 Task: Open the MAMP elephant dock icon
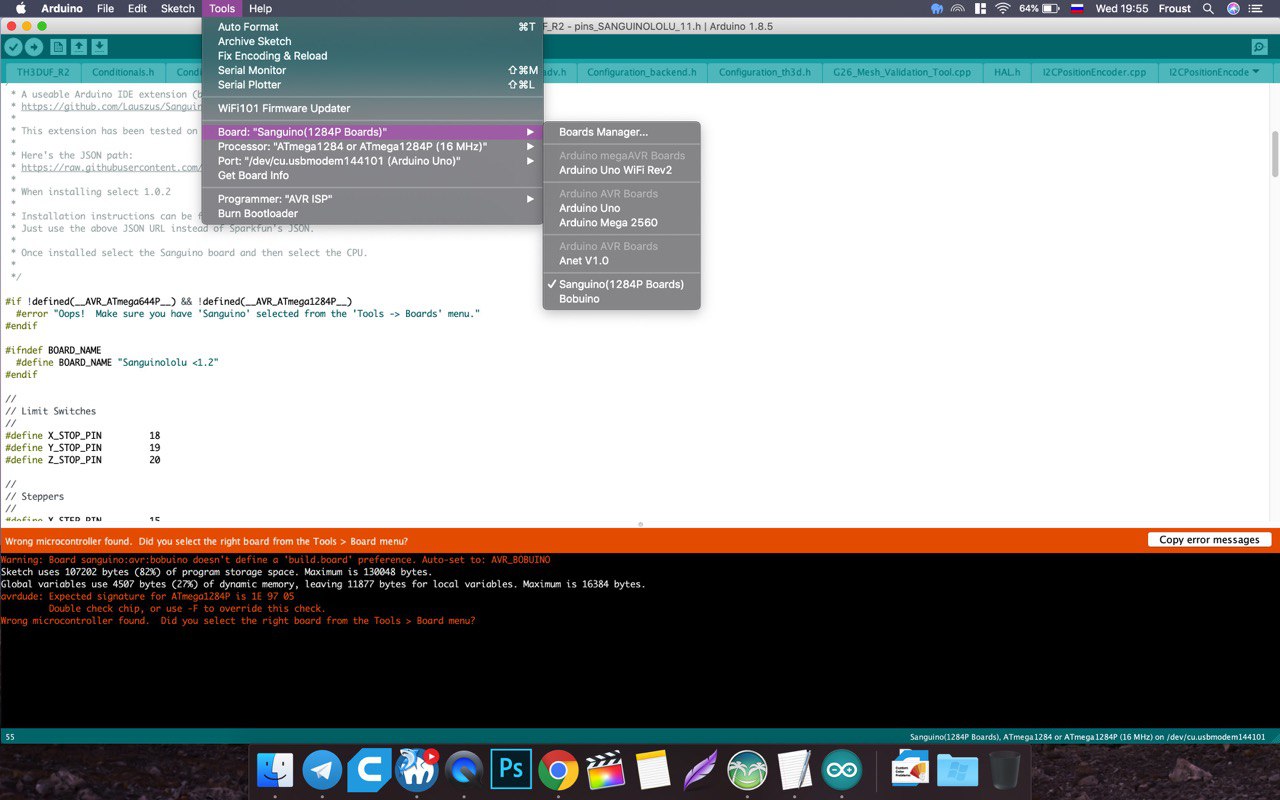(417, 770)
